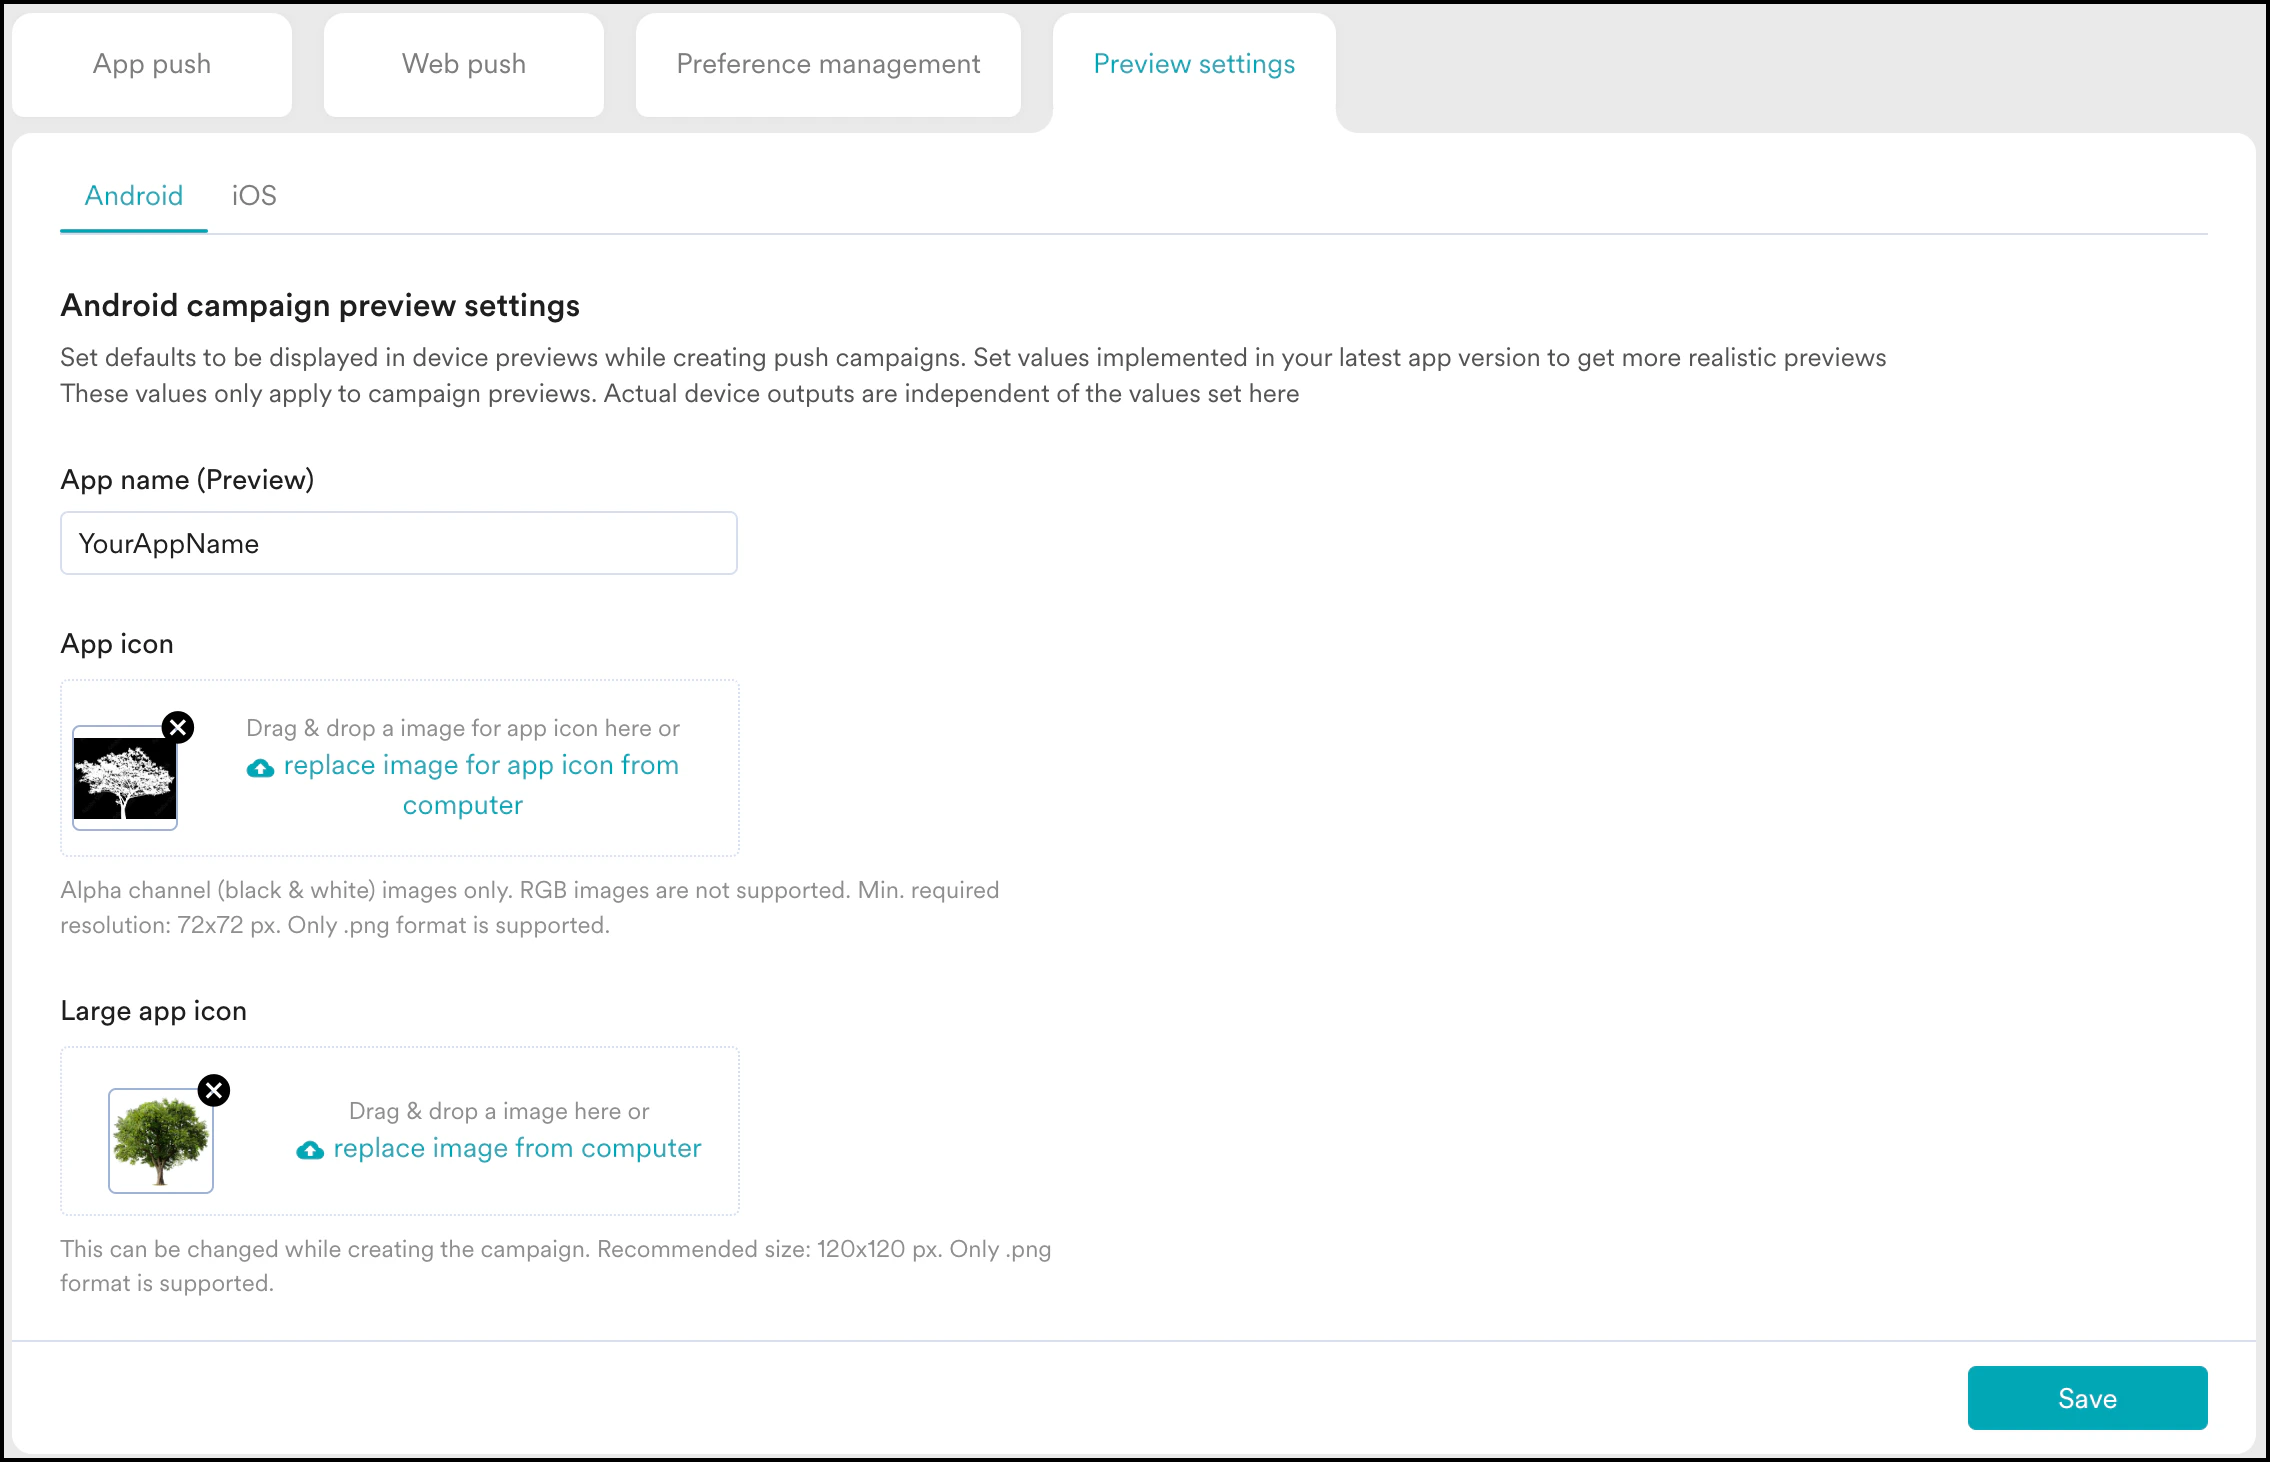Switch to the Web push tab
The image size is (2270, 1462).
click(x=464, y=65)
